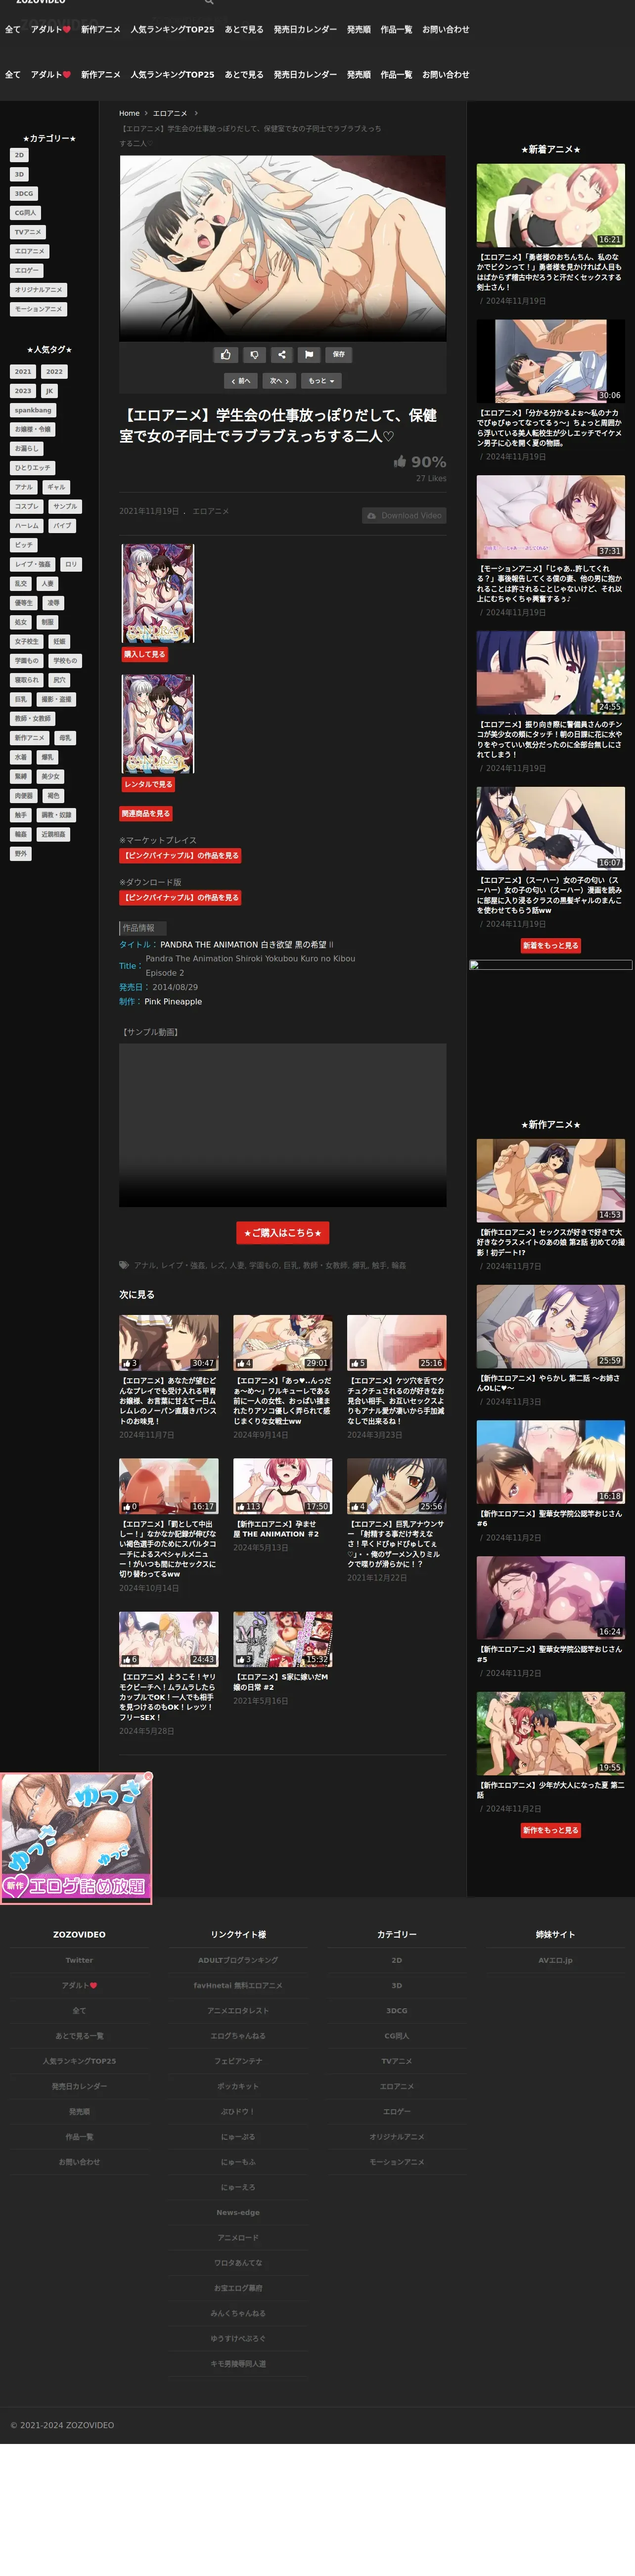Image resolution: width=635 pixels, height=2576 pixels.
Task: Open 発売日カレンダー in the footer
Action: coord(79,2086)
